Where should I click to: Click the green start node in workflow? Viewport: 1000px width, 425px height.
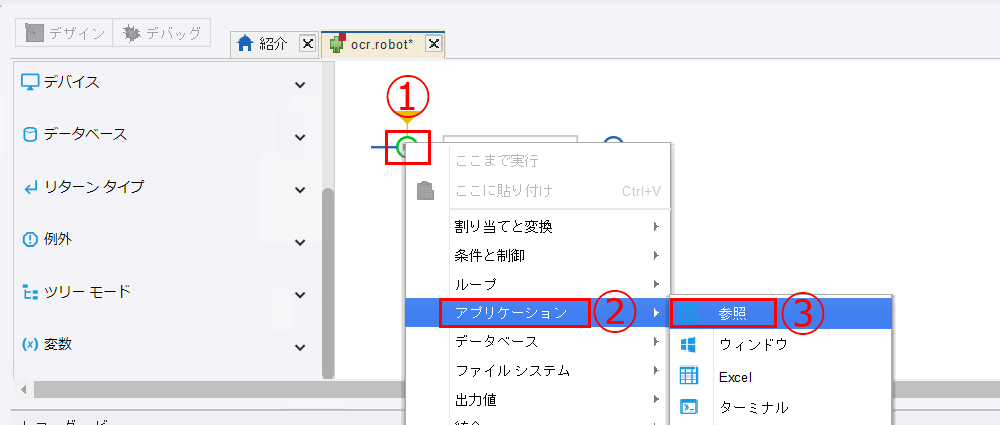click(x=406, y=146)
